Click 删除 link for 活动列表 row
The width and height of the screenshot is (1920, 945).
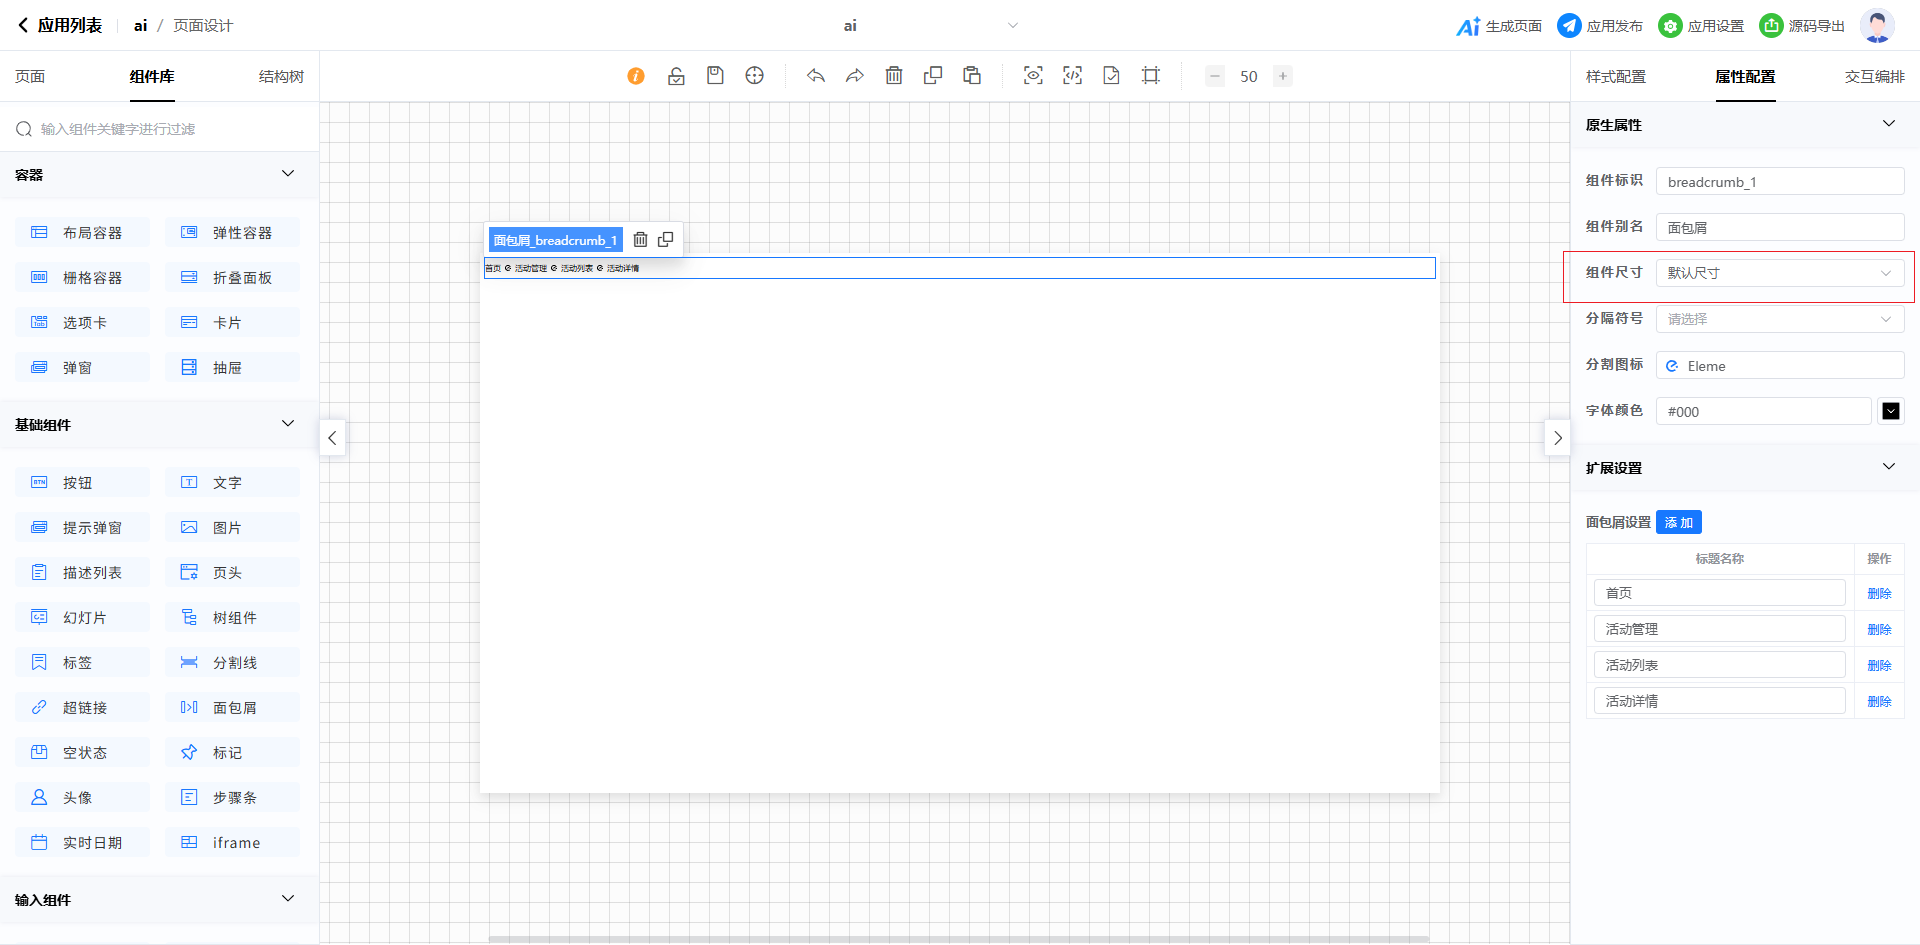(x=1879, y=665)
